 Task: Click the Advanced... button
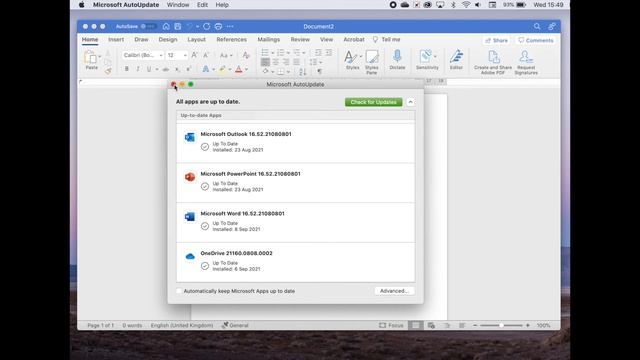point(394,291)
